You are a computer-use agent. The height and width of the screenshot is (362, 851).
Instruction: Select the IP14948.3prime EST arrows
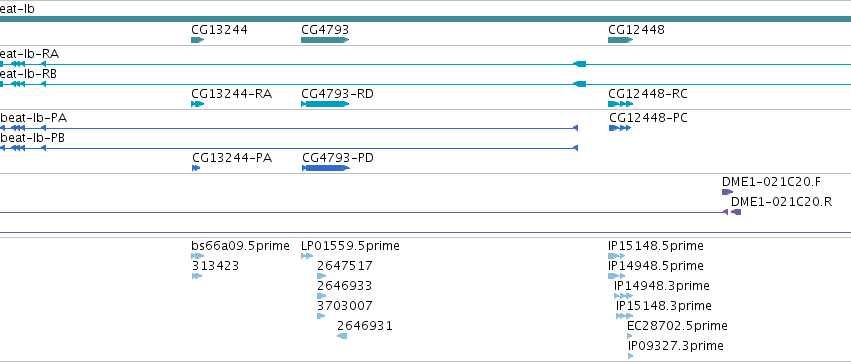pyautogui.click(x=624, y=296)
